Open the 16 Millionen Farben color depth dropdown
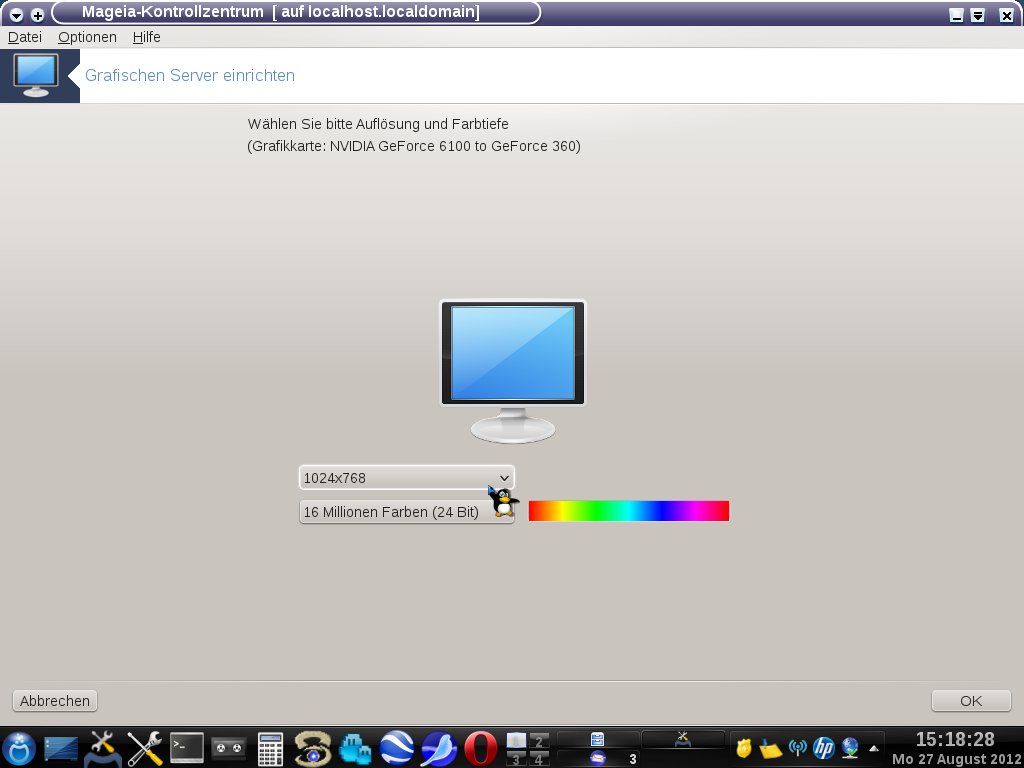 [407, 512]
